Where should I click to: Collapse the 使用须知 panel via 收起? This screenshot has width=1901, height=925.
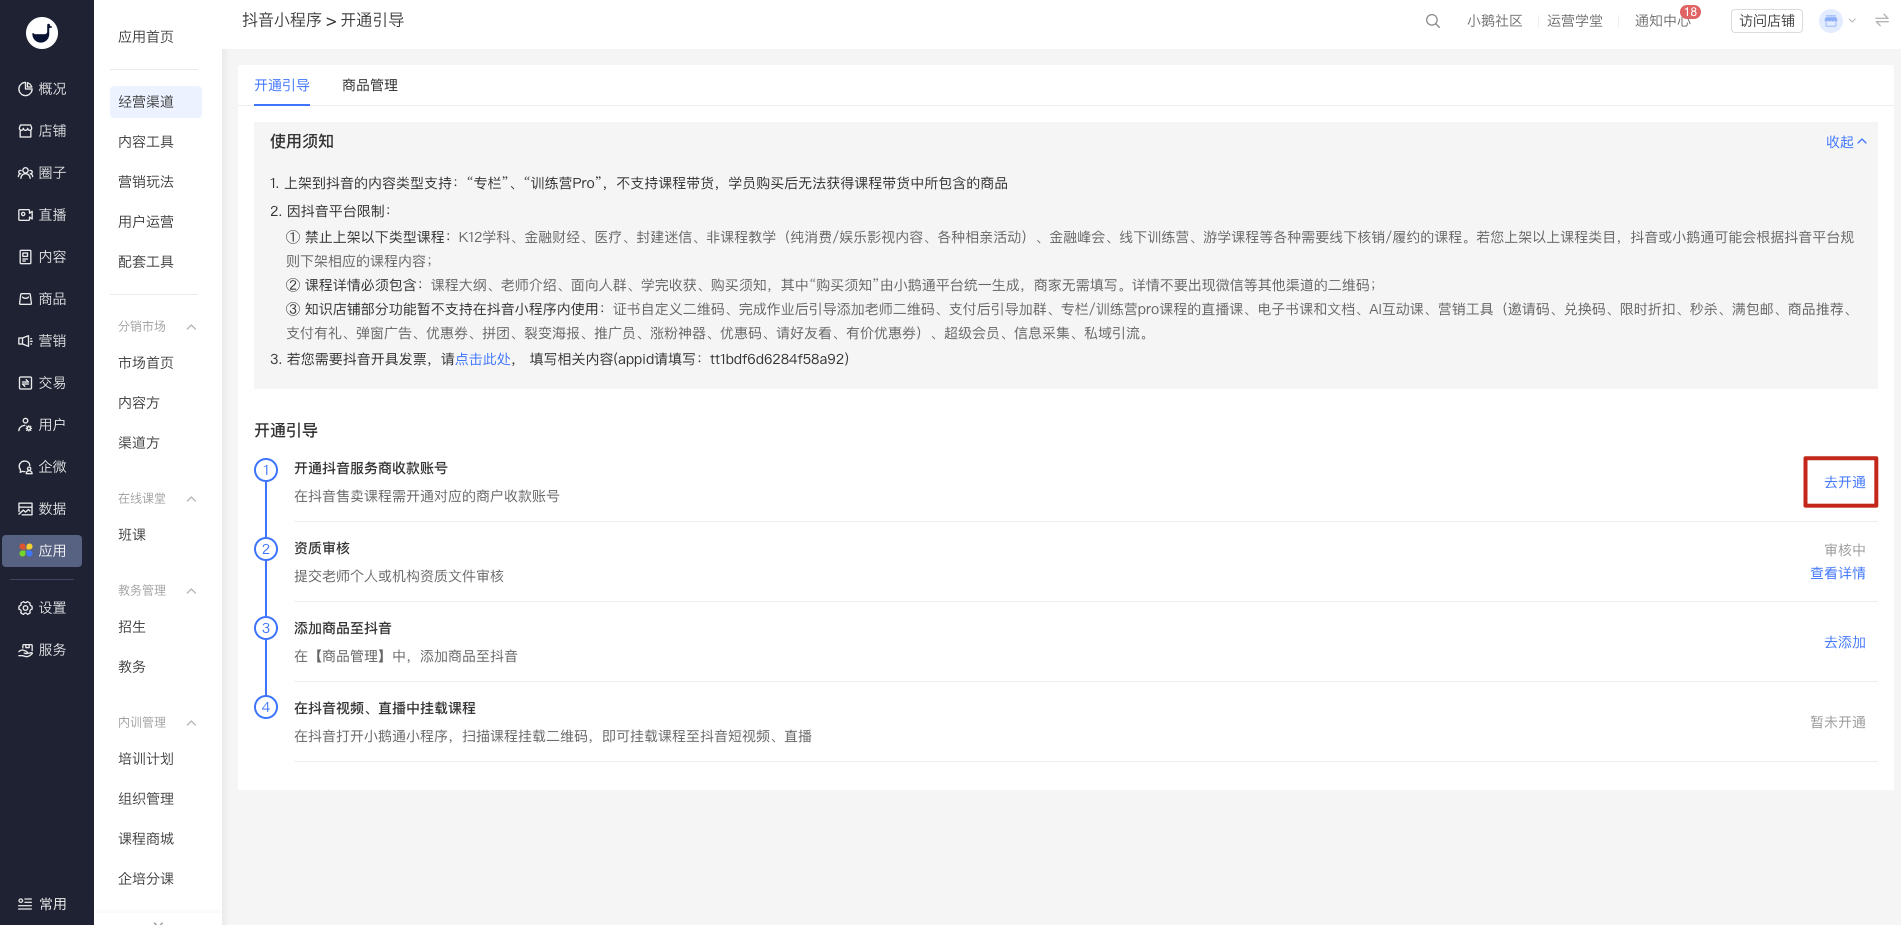tap(1846, 142)
